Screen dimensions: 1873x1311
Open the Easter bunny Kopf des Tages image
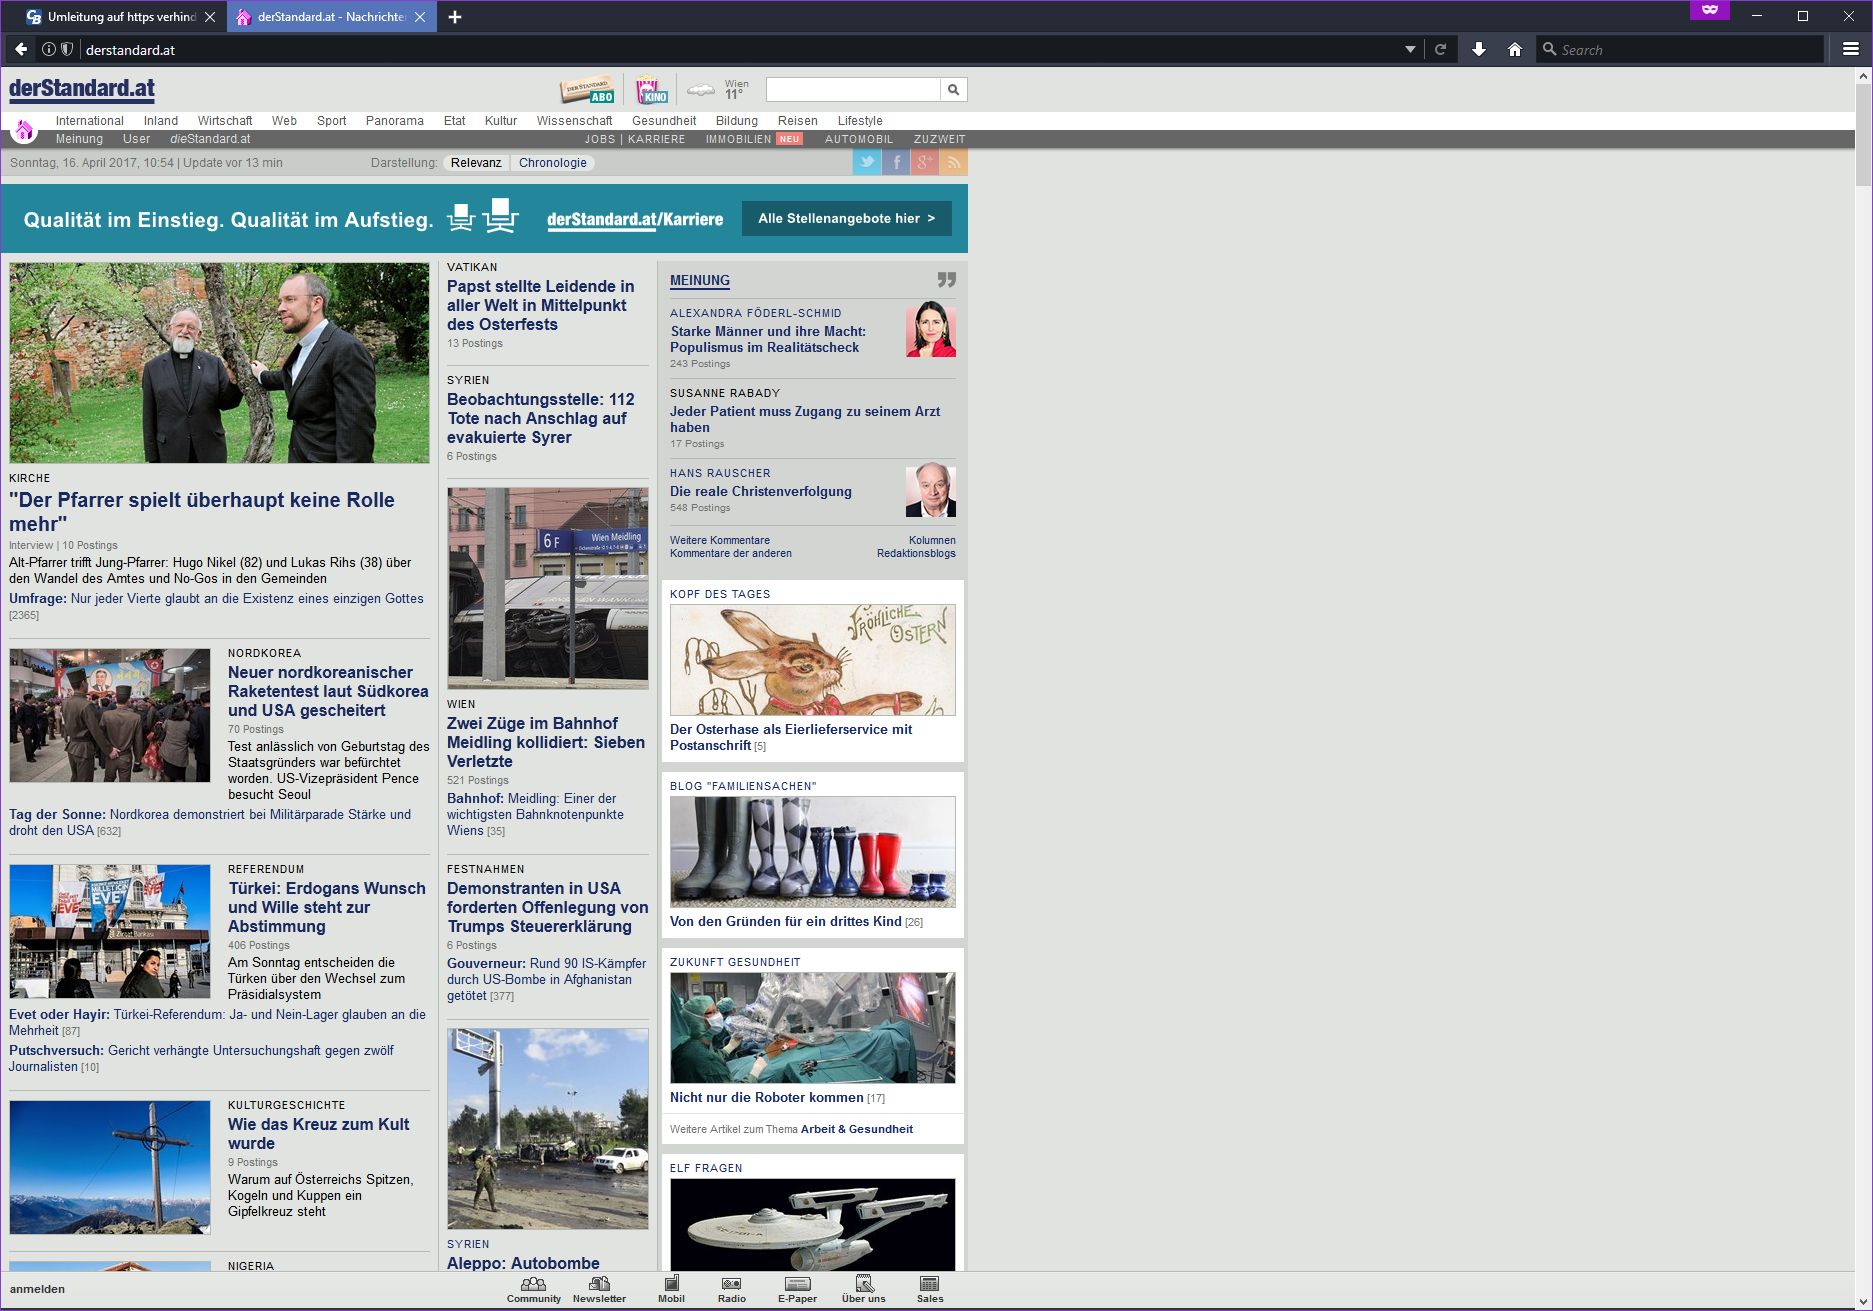coord(813,660)
